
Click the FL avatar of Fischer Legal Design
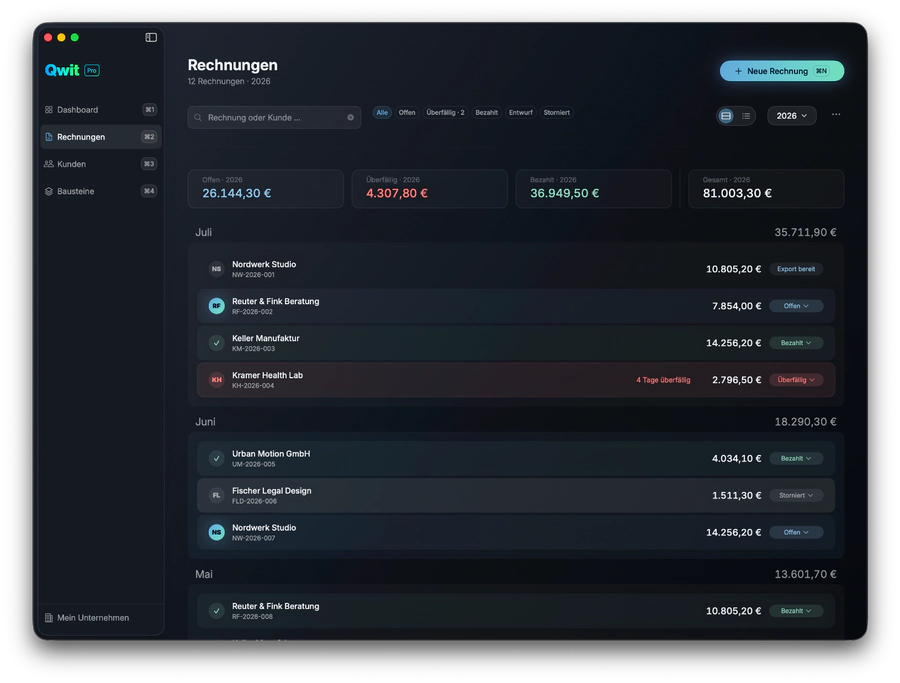pyautogui.click(x=216, y=495)
